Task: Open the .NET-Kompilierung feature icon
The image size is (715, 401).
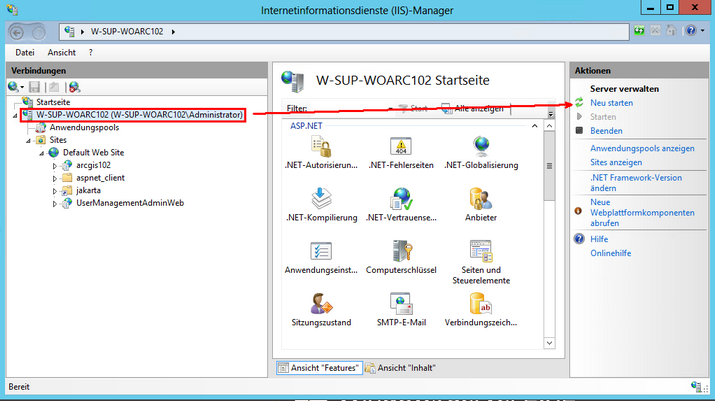Action: click(321, 199)
